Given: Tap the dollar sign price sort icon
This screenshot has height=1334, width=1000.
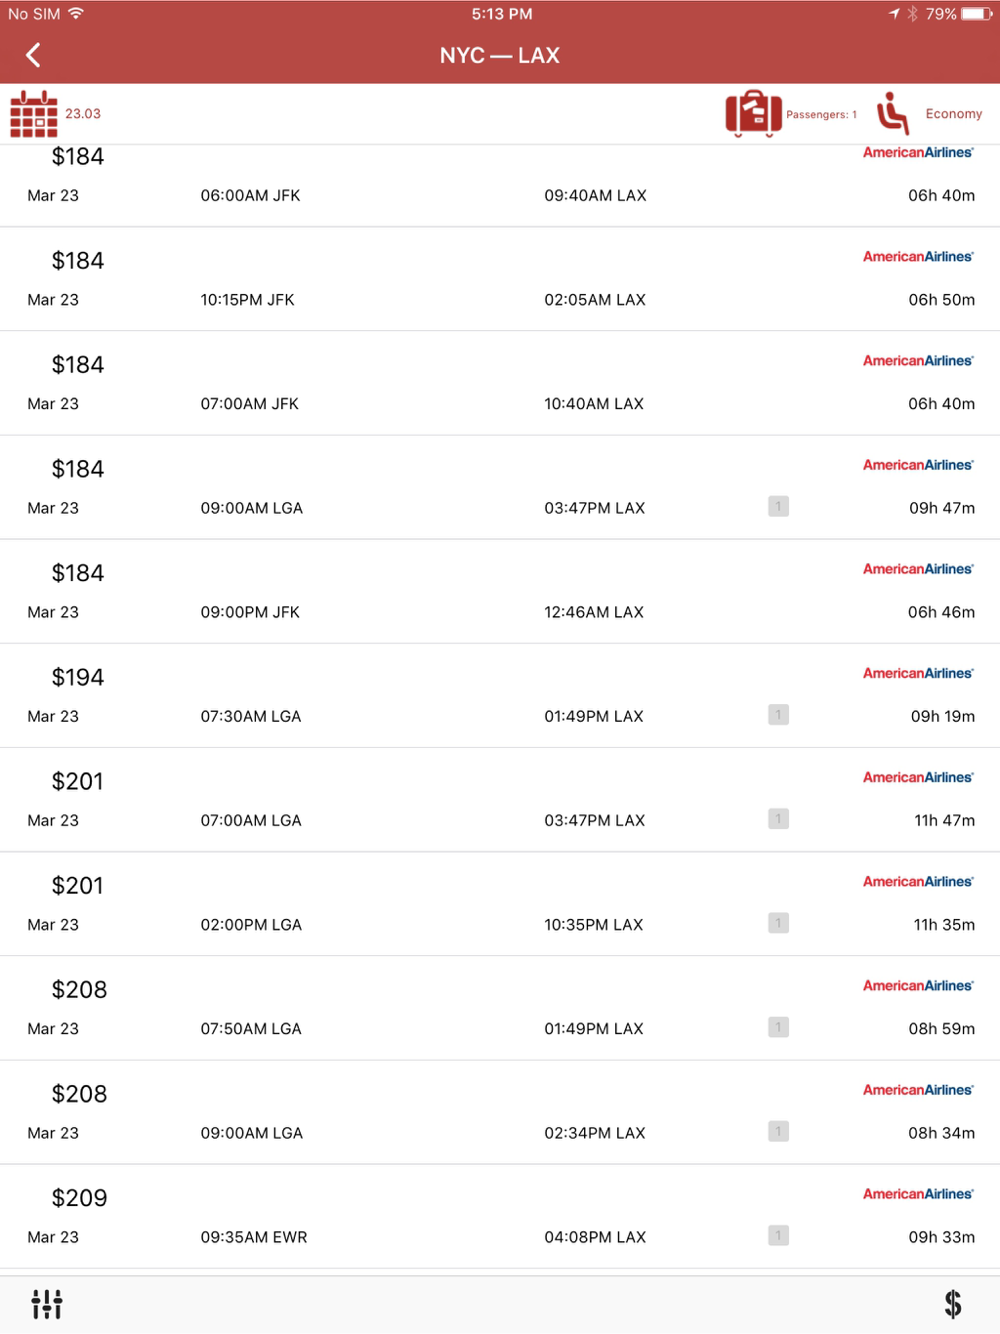Looking at the screenshot, I should coord(953,1304).
